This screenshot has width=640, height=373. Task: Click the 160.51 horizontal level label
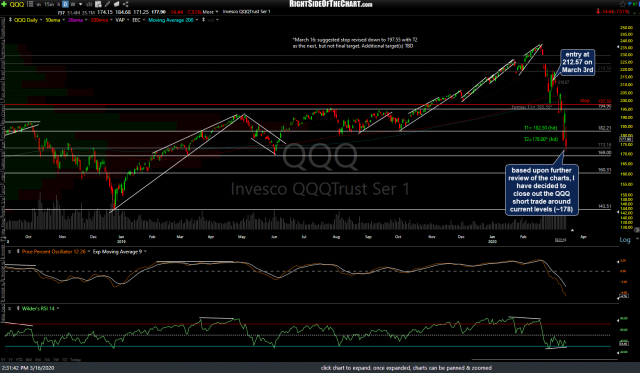(x=604, y=170)
